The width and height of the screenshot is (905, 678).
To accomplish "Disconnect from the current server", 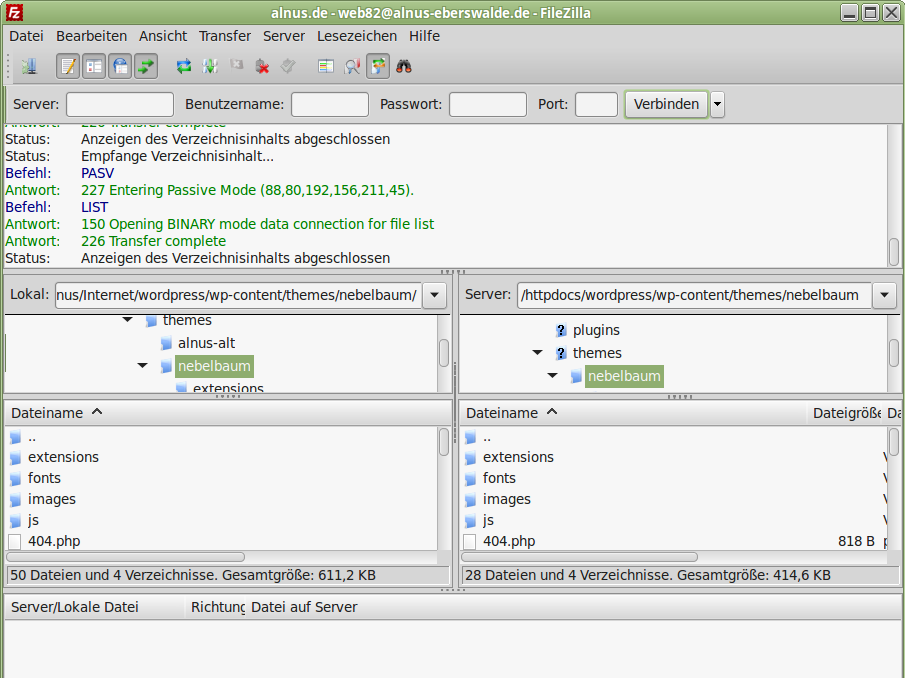I will pos(262,66).
